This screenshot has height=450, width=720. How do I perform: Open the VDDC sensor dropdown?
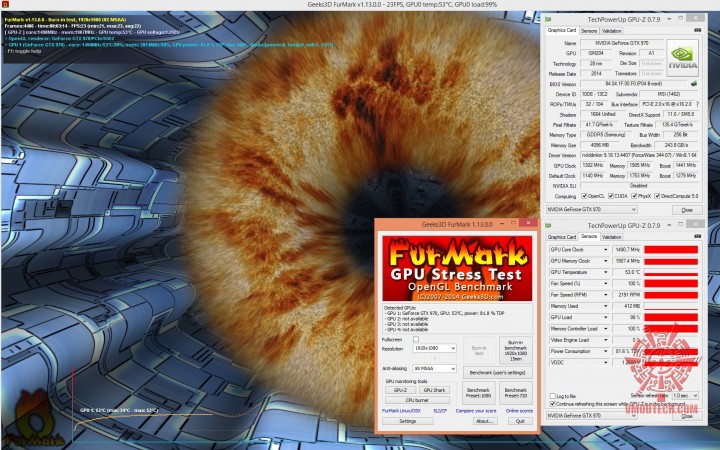point(605,363)
